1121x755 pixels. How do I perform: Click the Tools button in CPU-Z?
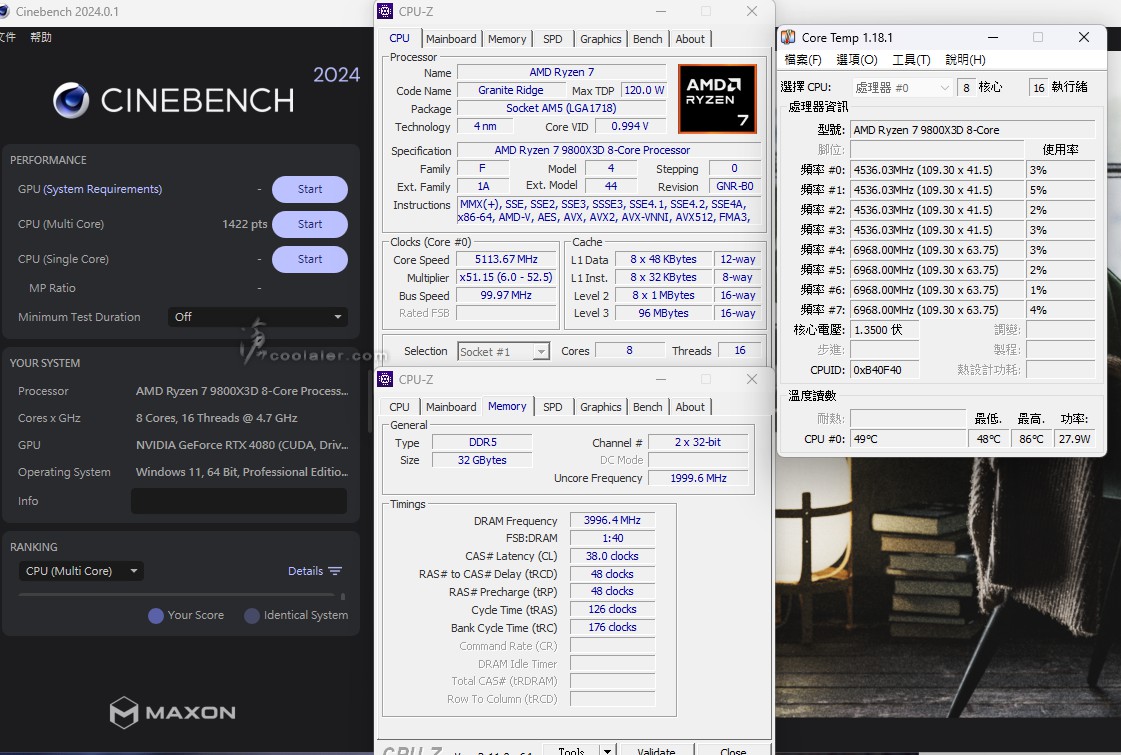tap(571, 750)
